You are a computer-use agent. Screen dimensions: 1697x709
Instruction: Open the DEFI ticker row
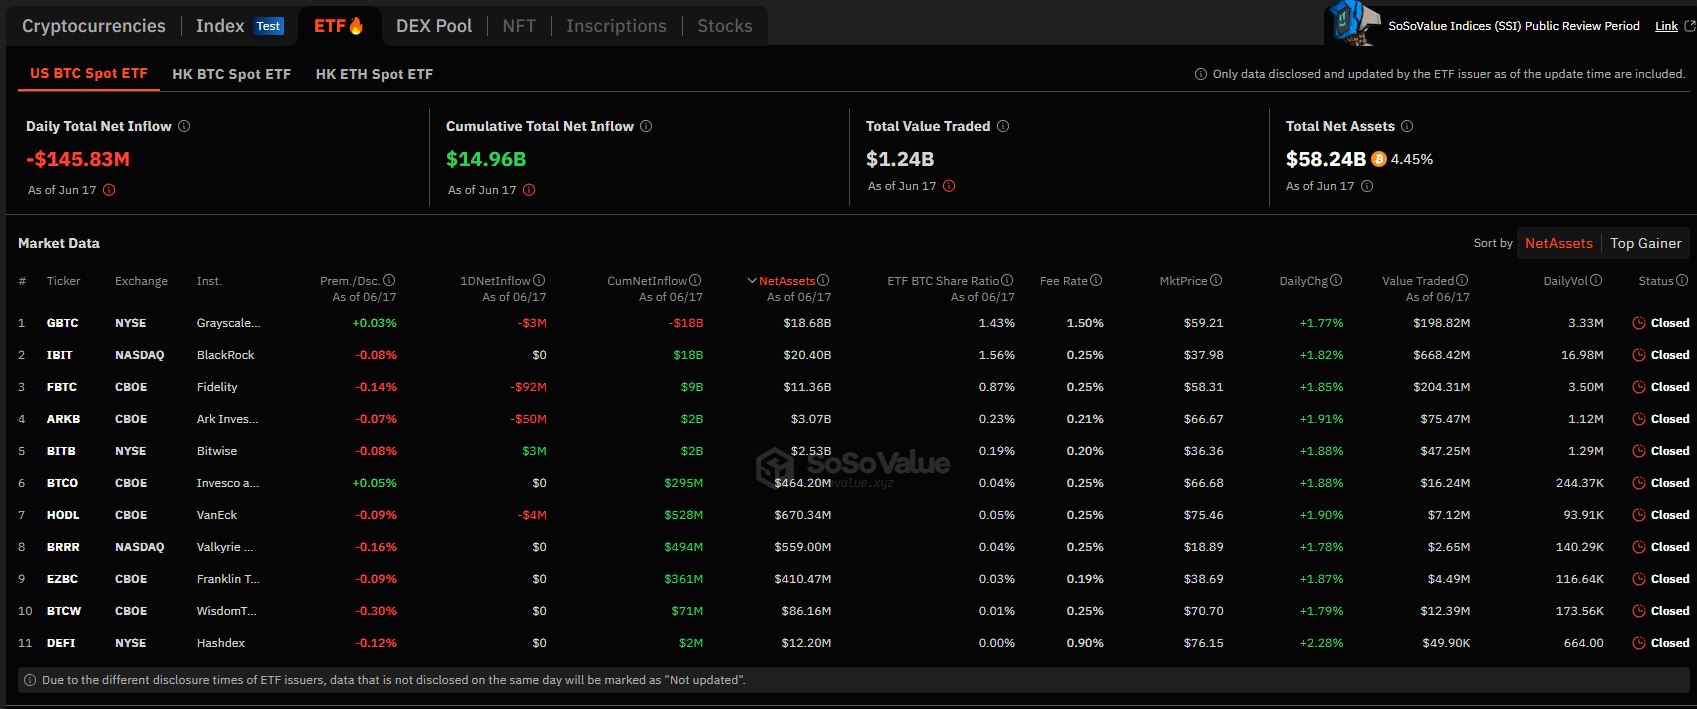61,643
